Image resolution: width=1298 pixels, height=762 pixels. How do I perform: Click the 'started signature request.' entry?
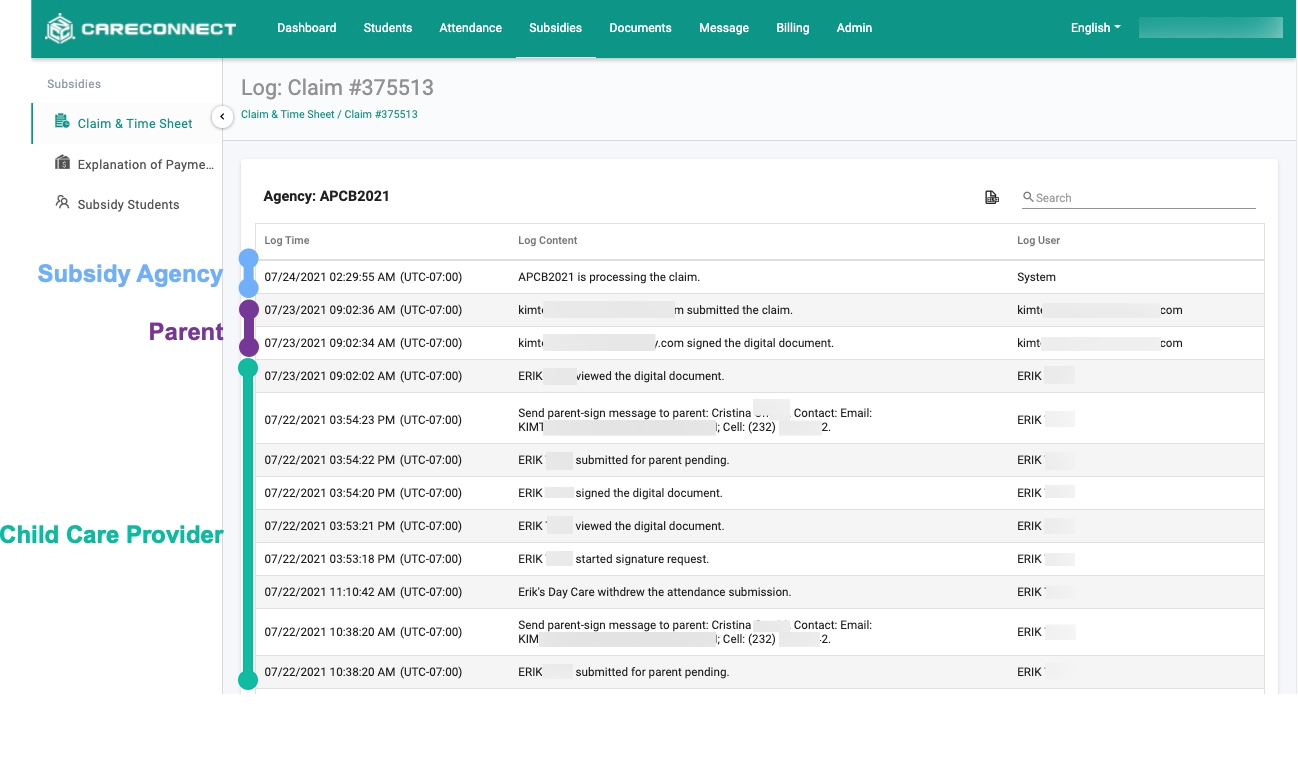[x=613, y=559]
